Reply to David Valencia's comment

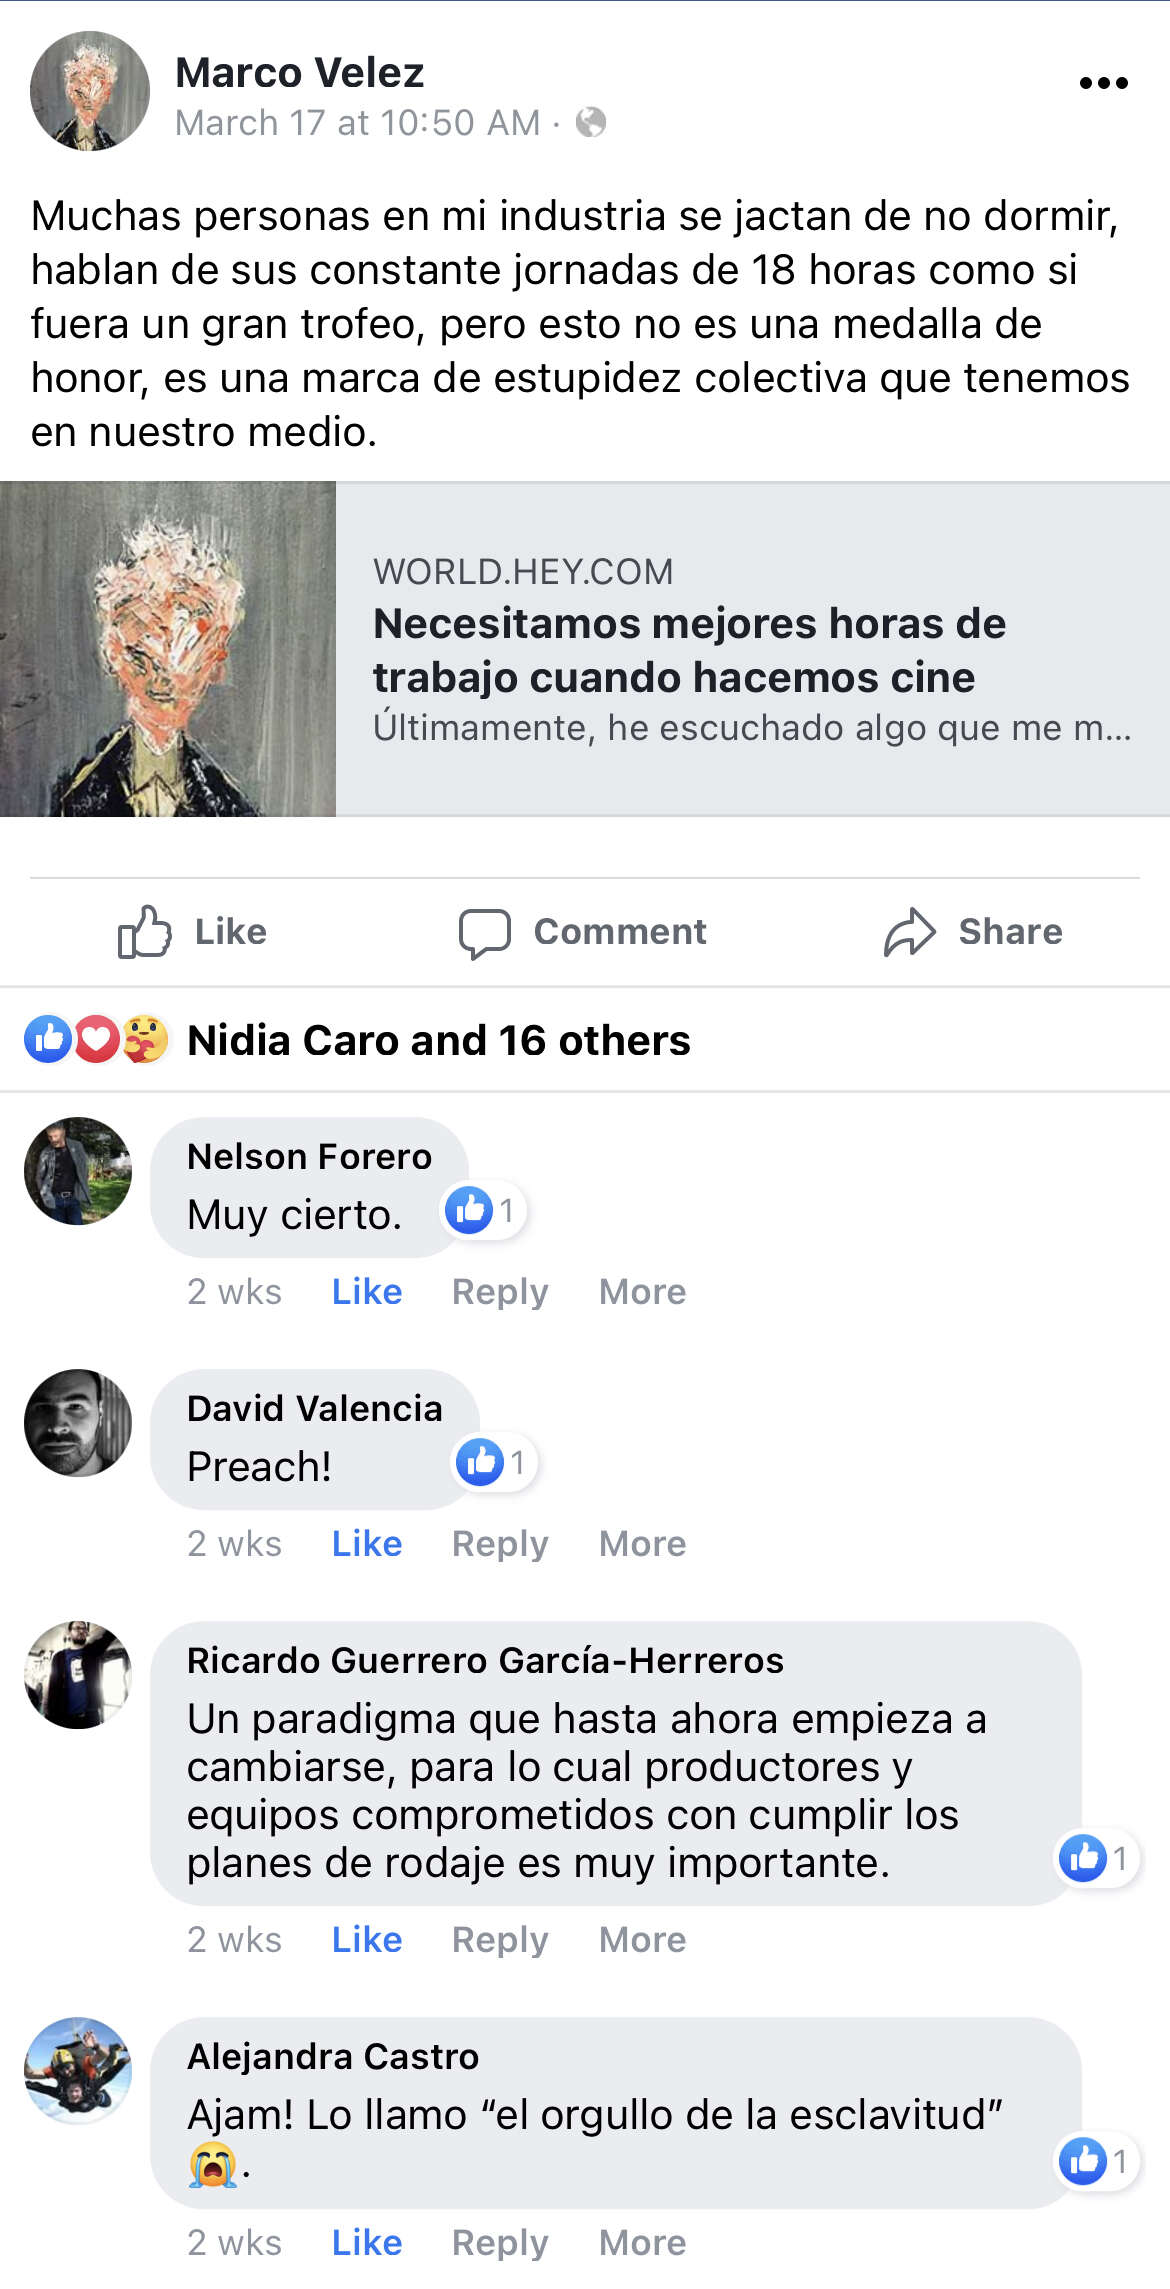(500, 1544)
